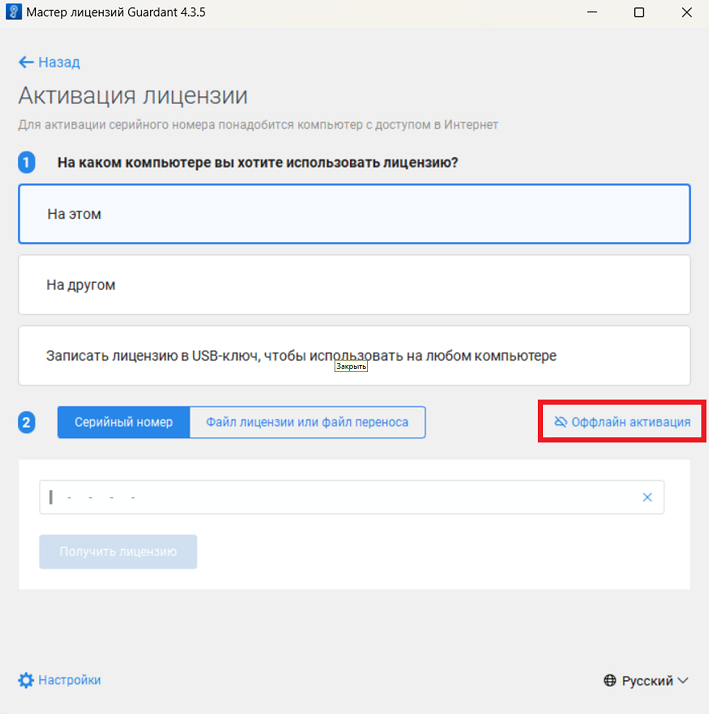Open the Оффлайн активация link
The image size is (709, 714).
pos(630,422)
